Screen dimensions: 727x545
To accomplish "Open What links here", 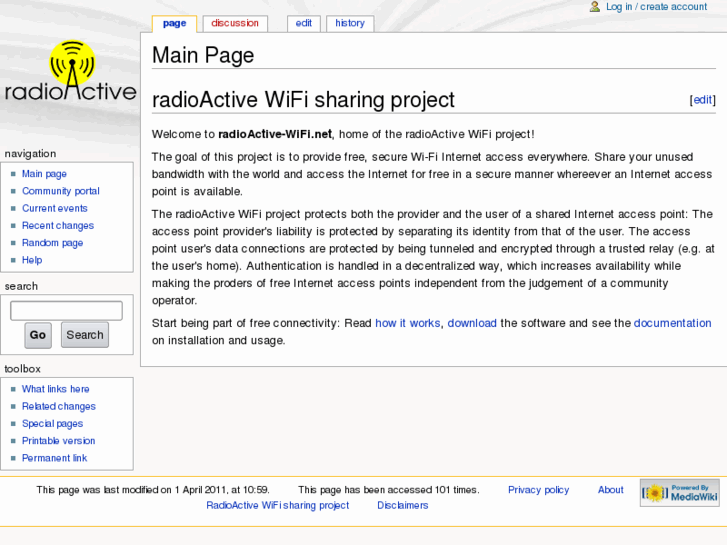I will pyautogui.click(x=56, y=389).
